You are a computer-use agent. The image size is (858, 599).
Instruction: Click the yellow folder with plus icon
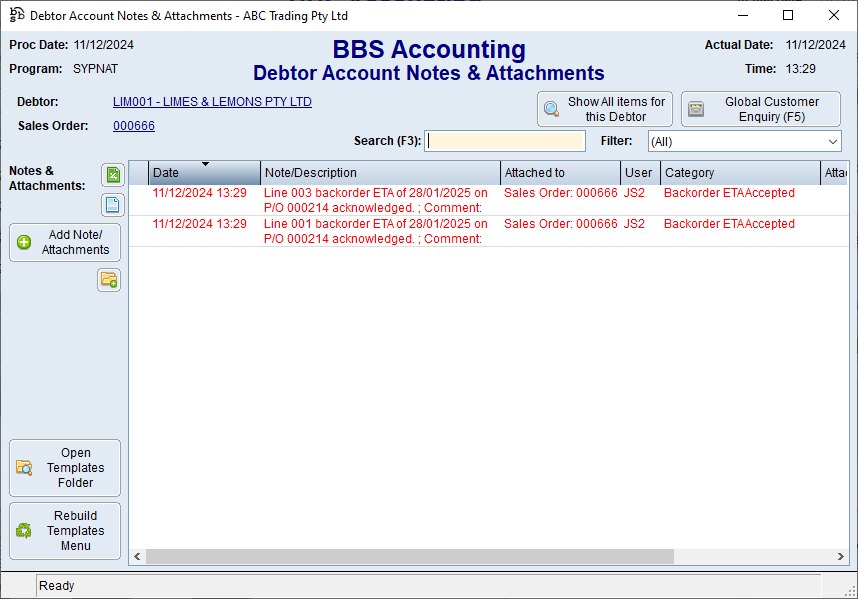click(109, 280)
